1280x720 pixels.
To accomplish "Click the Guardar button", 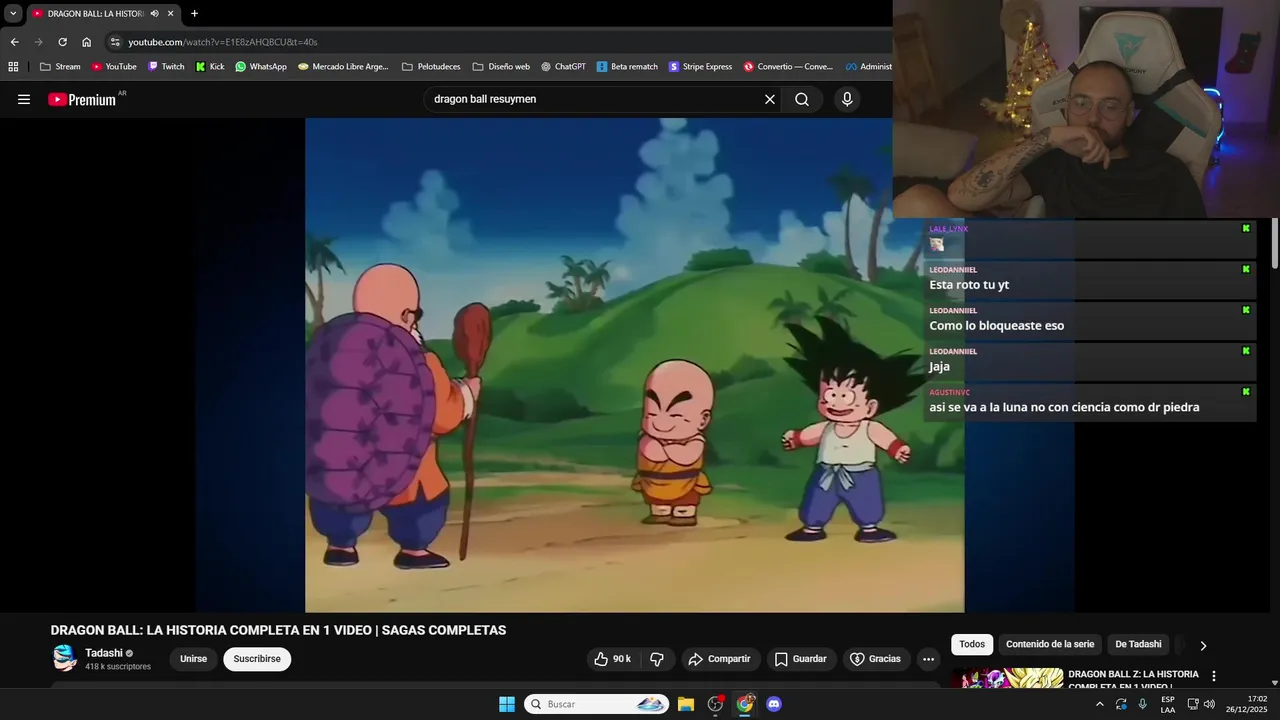I will tap(802, 659).
